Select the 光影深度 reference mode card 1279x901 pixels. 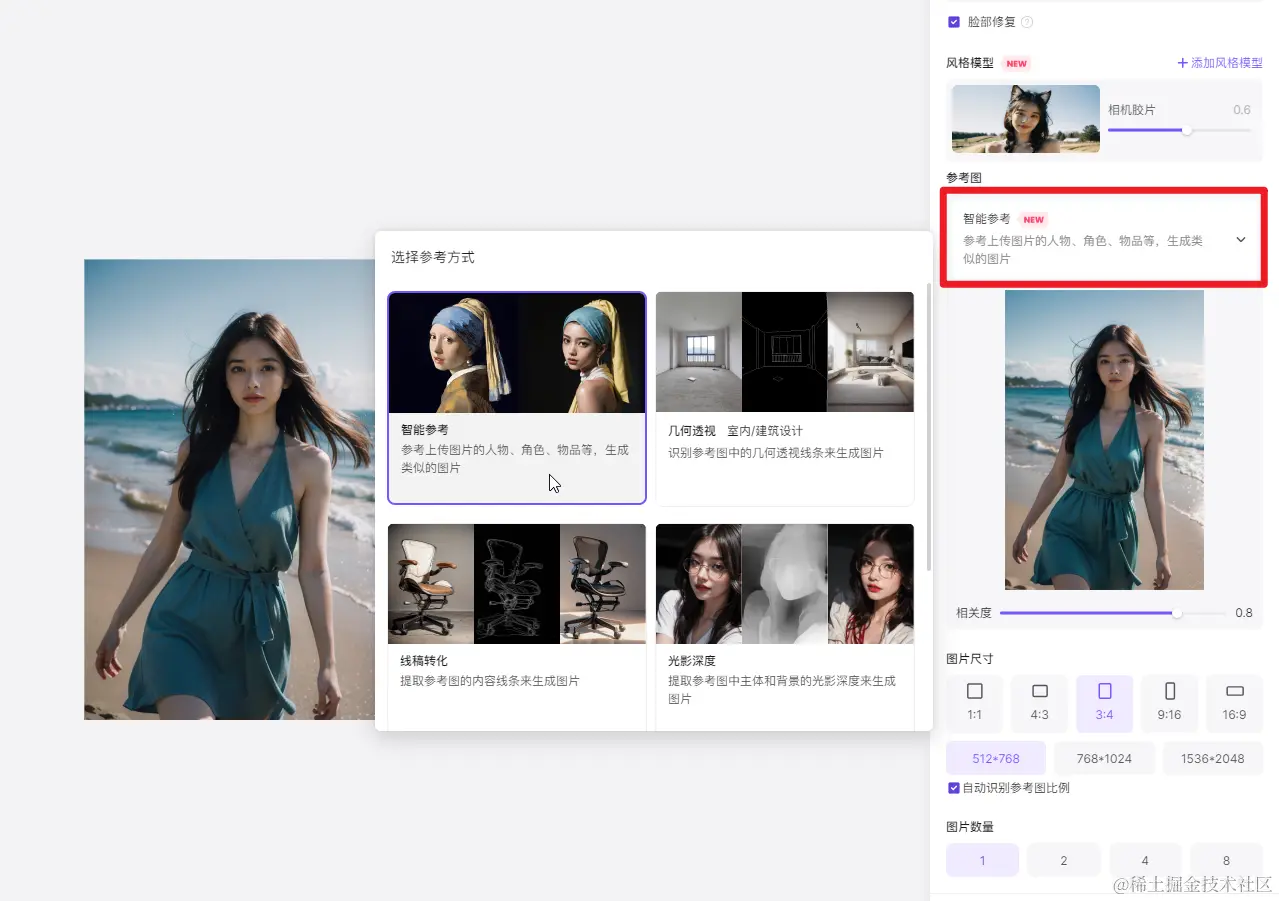[784, 625]
